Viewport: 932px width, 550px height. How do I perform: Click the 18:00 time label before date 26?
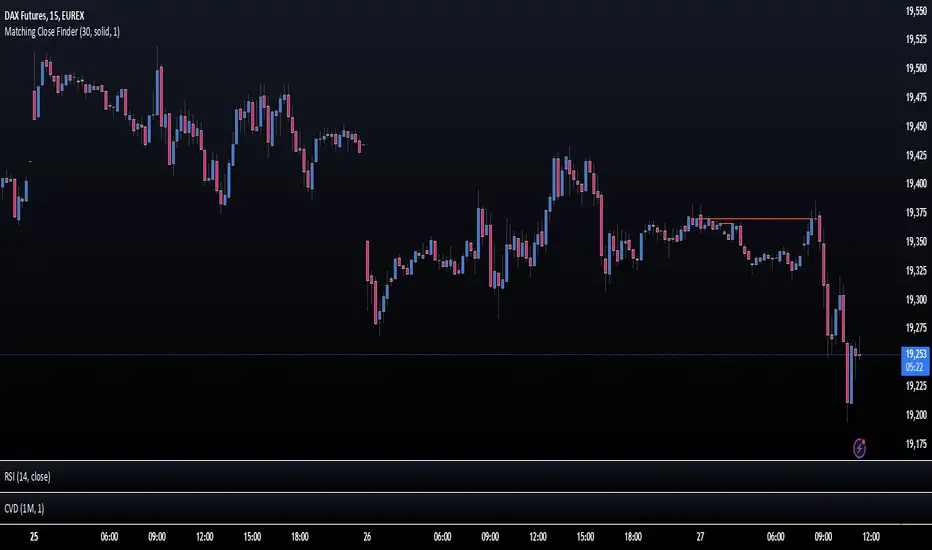300,536
